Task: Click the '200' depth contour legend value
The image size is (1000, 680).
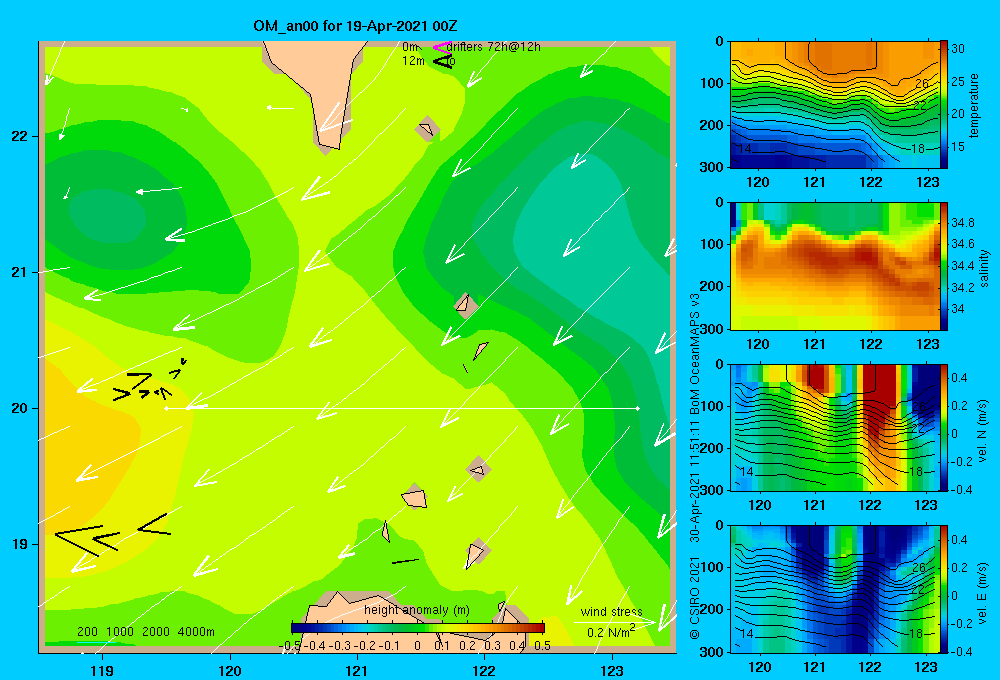Action: tap(87, 632)
